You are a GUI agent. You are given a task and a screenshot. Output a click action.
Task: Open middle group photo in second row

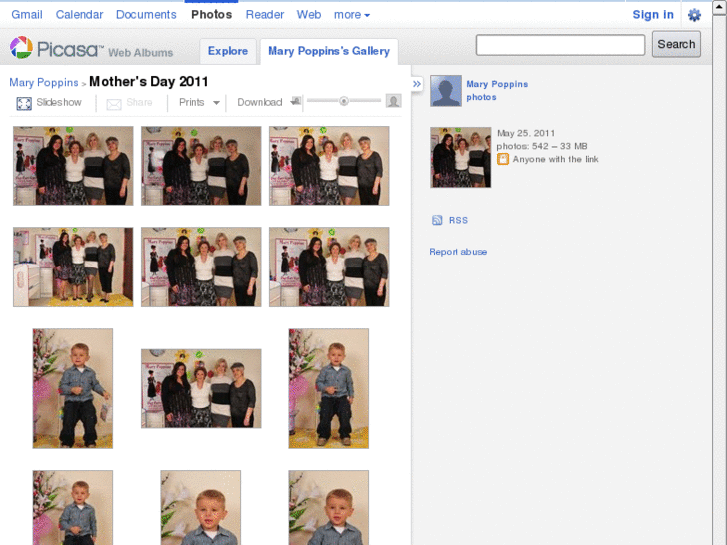[201, 267]
